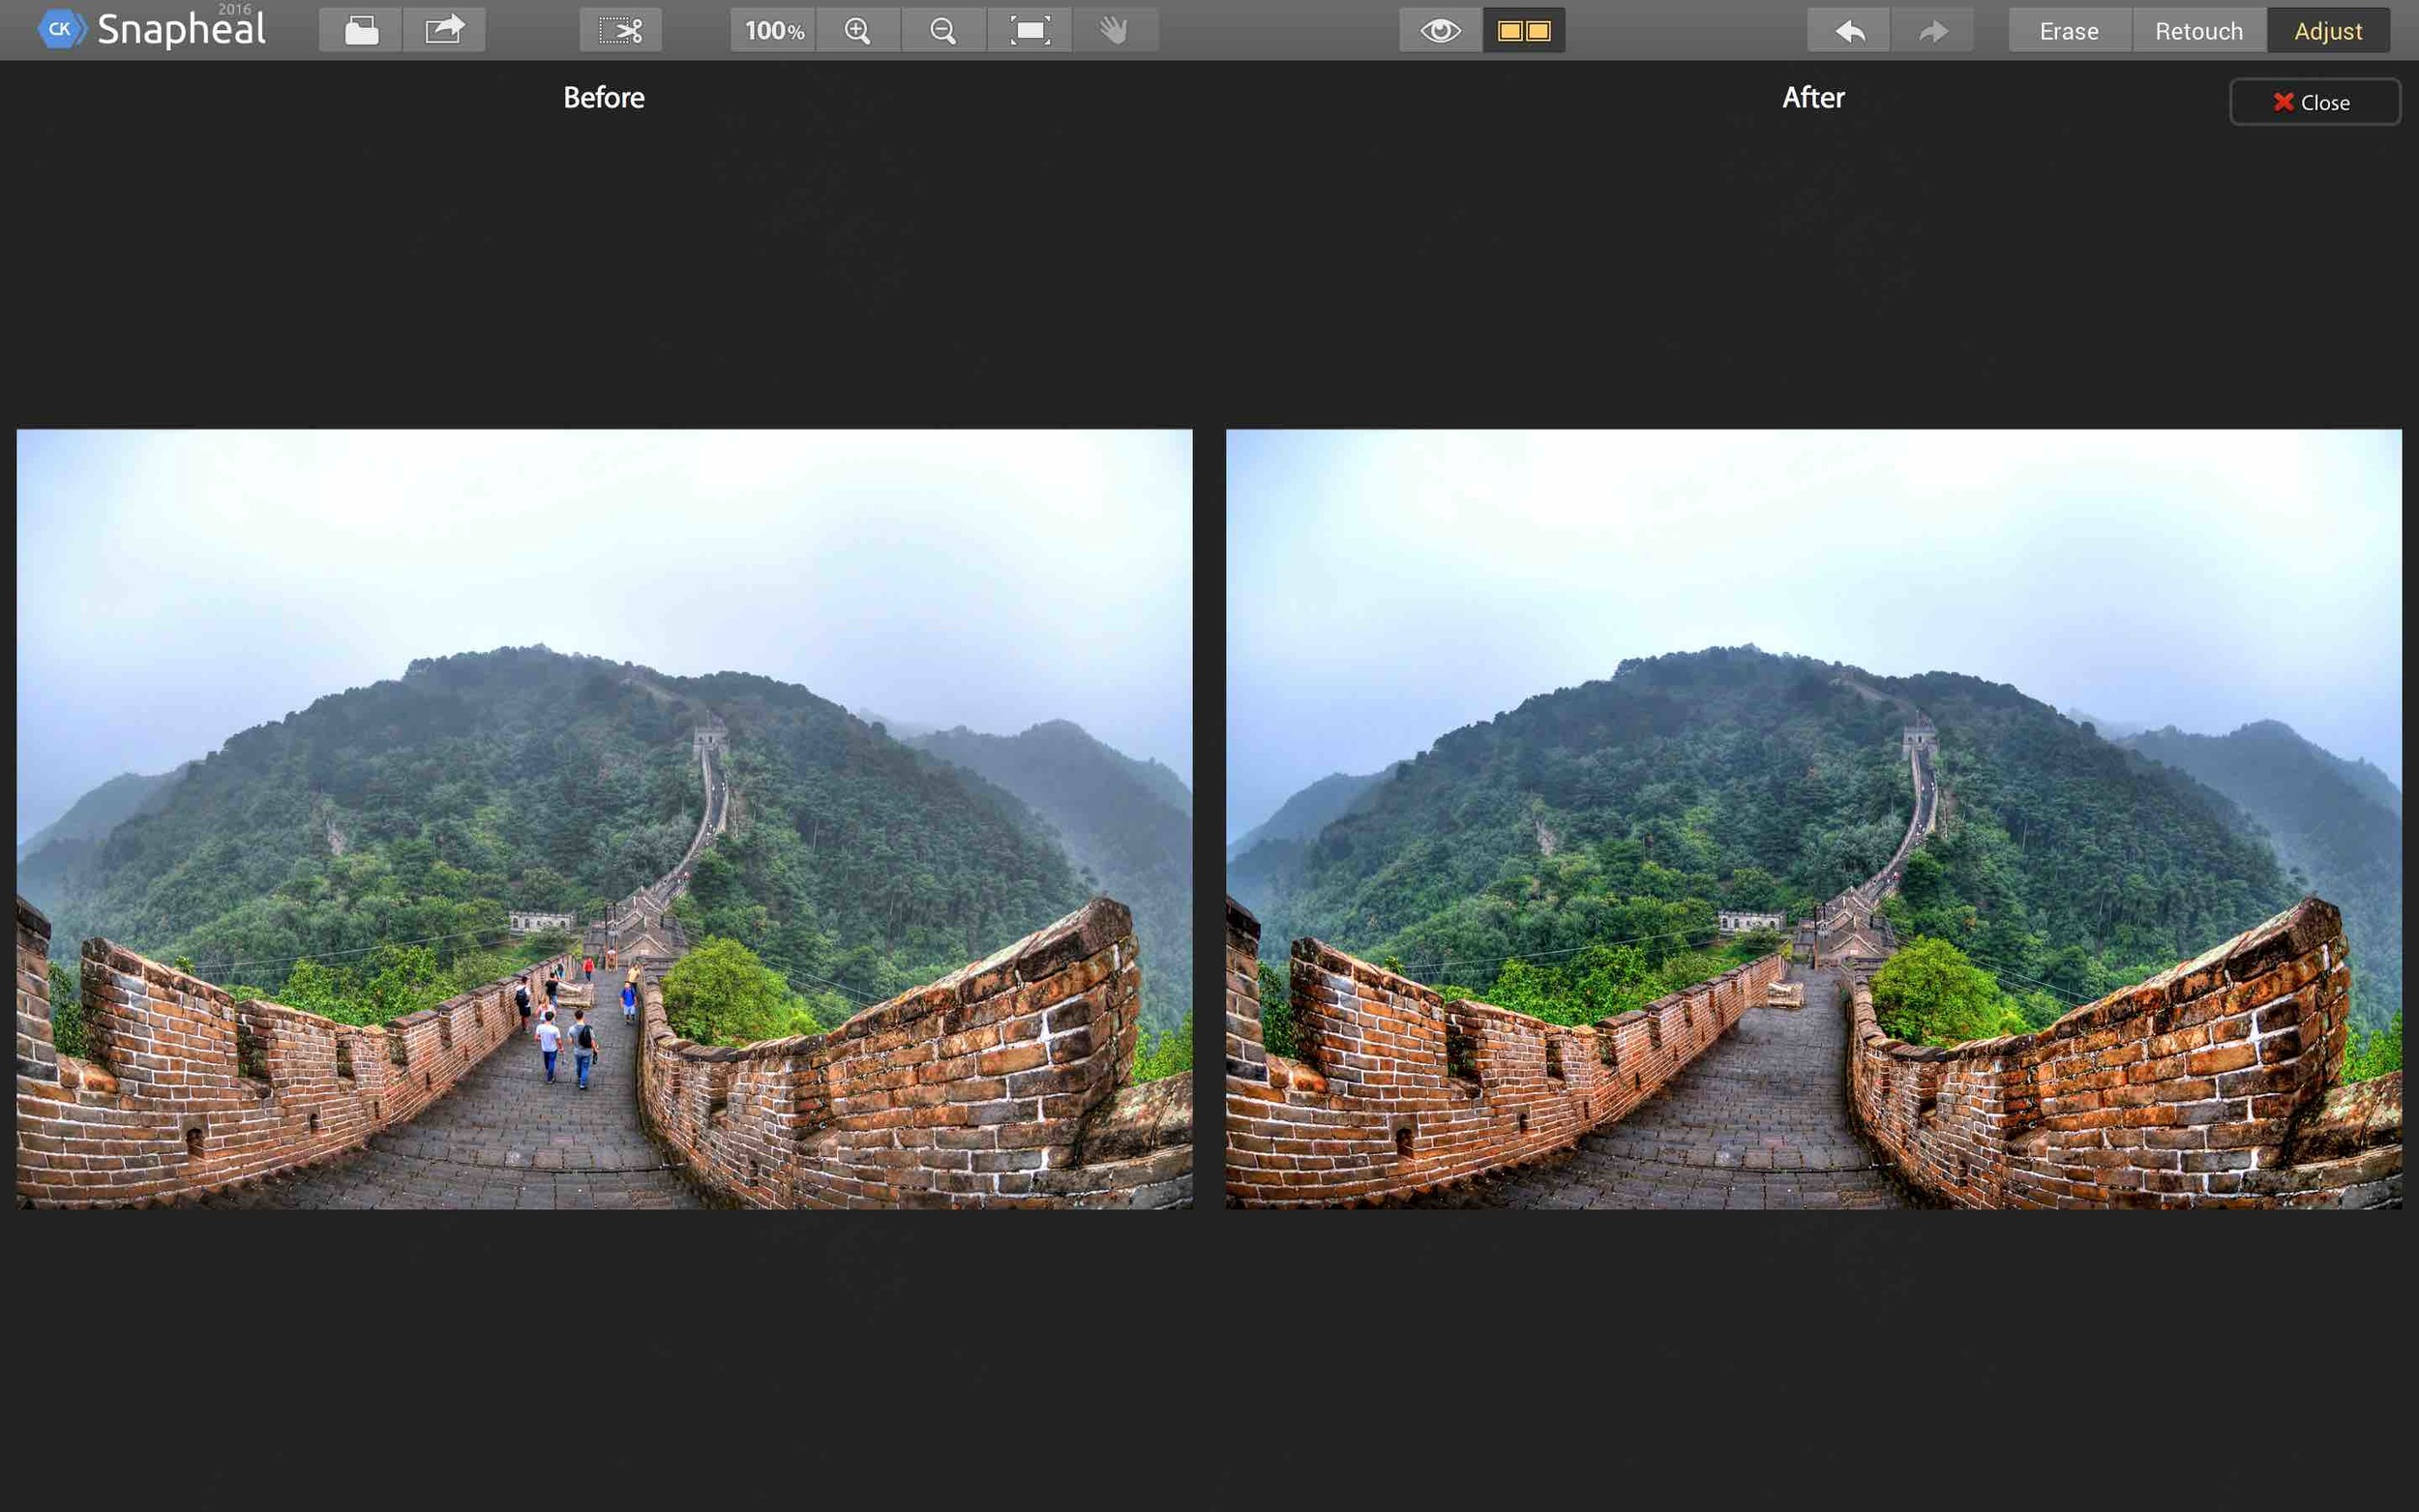
Task: Click the After label text
Action: [1813, 97]
